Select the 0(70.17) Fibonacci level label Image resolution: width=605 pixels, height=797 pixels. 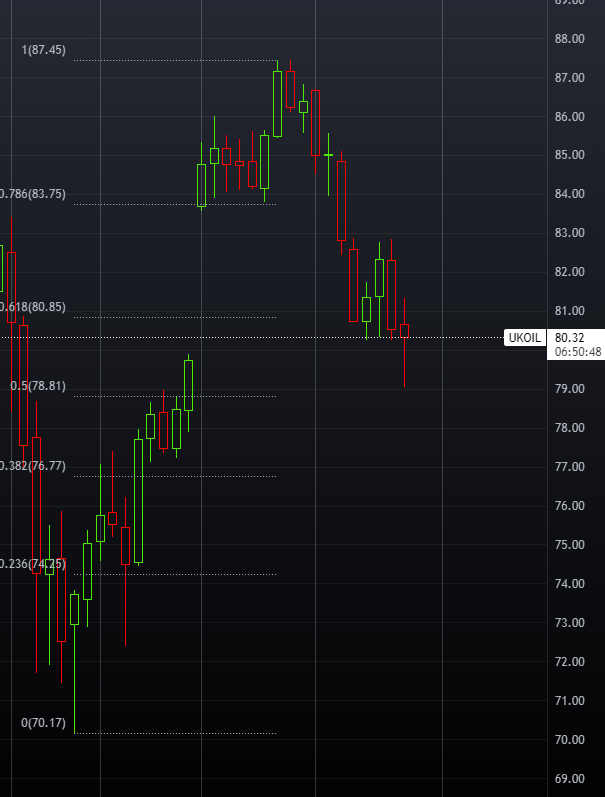pos(43,723)
